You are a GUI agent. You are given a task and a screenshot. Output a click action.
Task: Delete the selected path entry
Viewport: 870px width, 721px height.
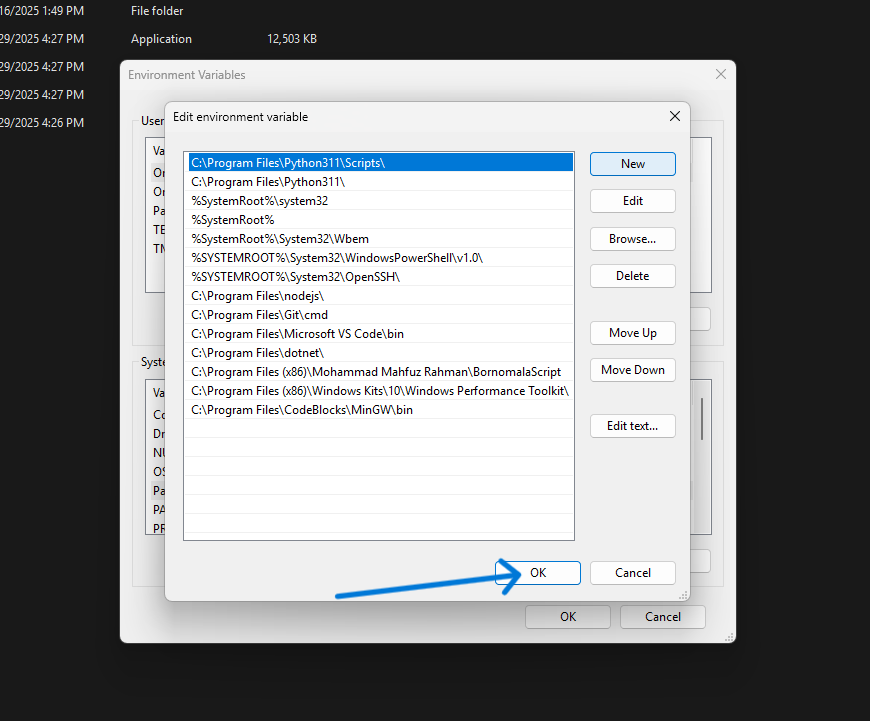[632, 276]
